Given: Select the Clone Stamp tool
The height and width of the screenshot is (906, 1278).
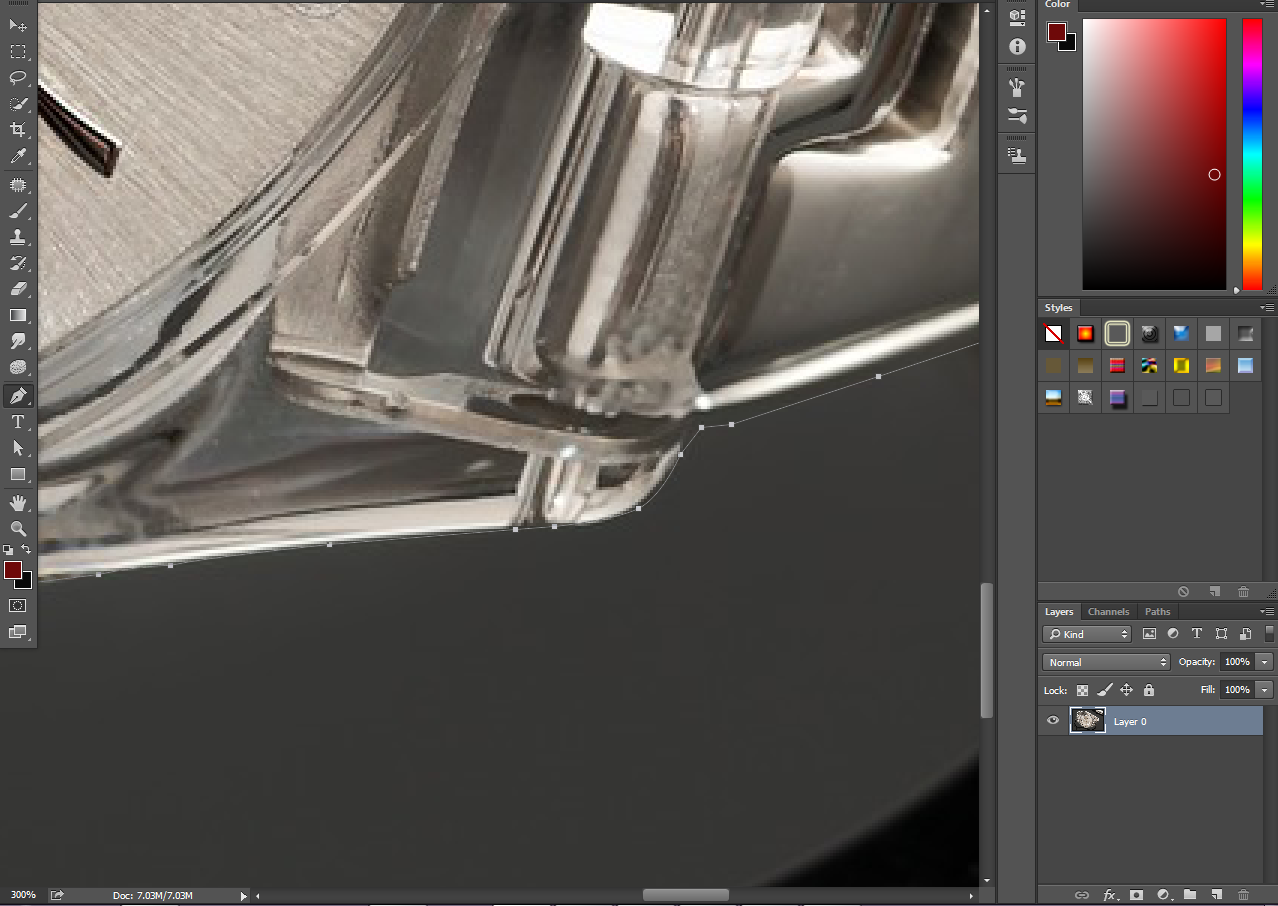Looking at the screenshot, I should (x=18, y=237).
